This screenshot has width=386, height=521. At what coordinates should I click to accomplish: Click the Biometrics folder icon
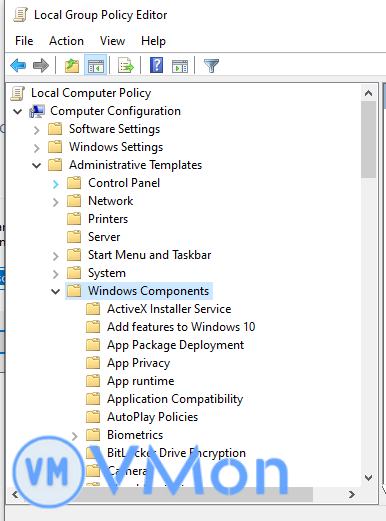pyautogui.click(x=93, y=435)
